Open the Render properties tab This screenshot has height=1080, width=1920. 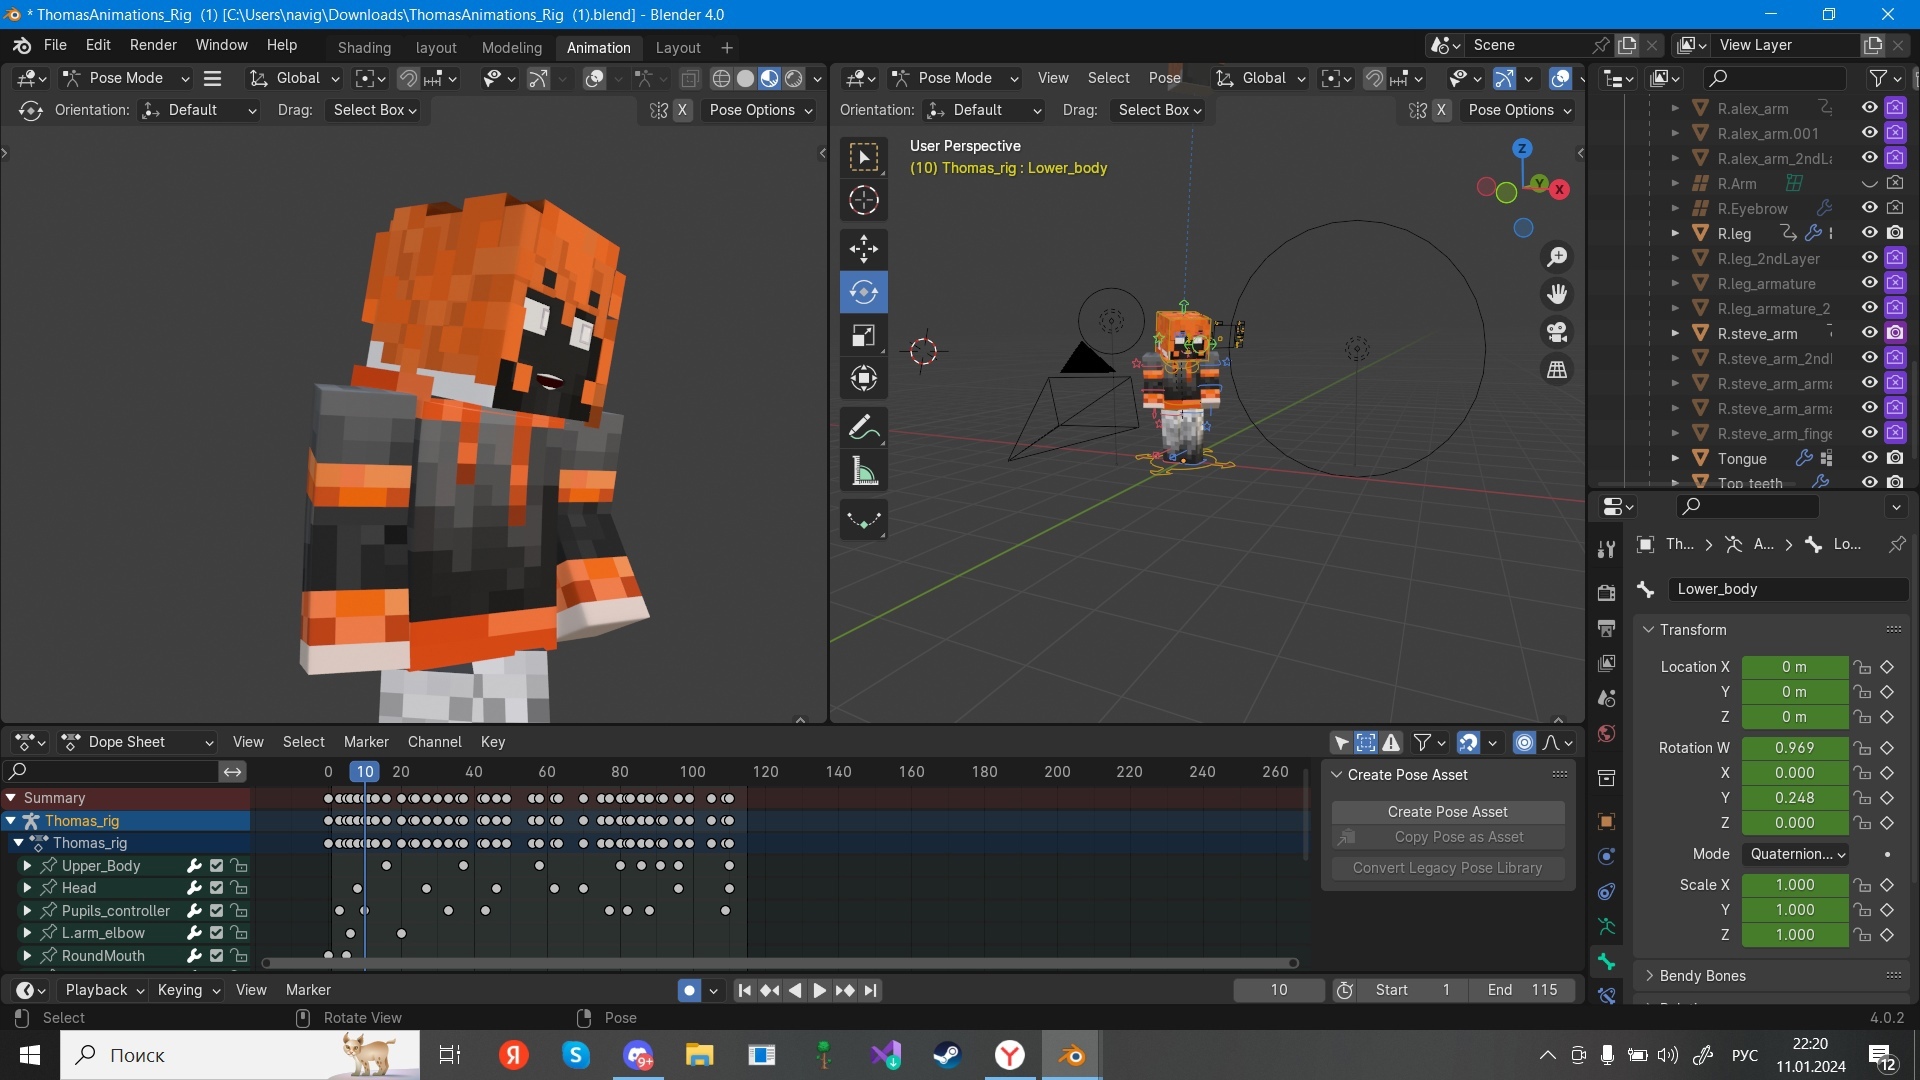click(x=1606, y=593)
